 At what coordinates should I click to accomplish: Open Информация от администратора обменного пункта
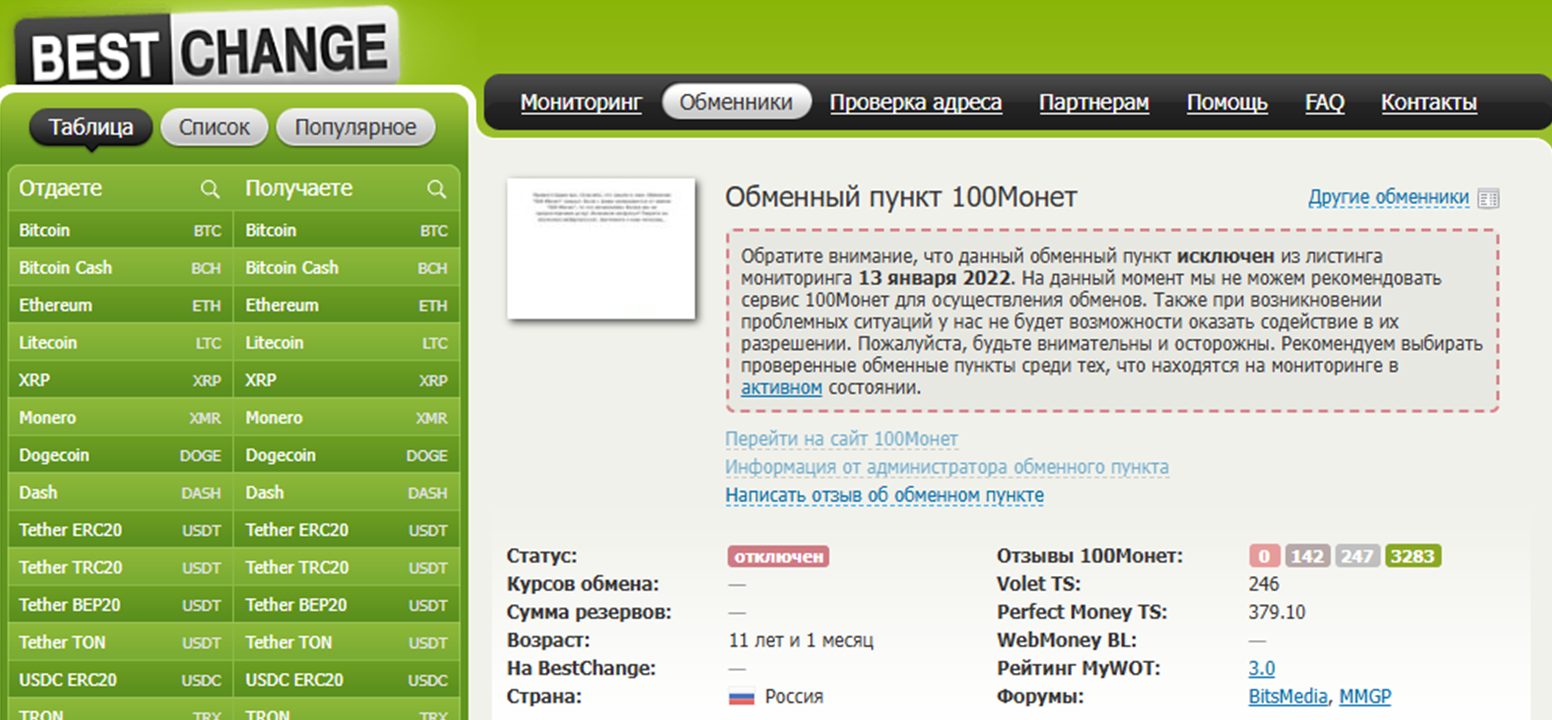947,467
